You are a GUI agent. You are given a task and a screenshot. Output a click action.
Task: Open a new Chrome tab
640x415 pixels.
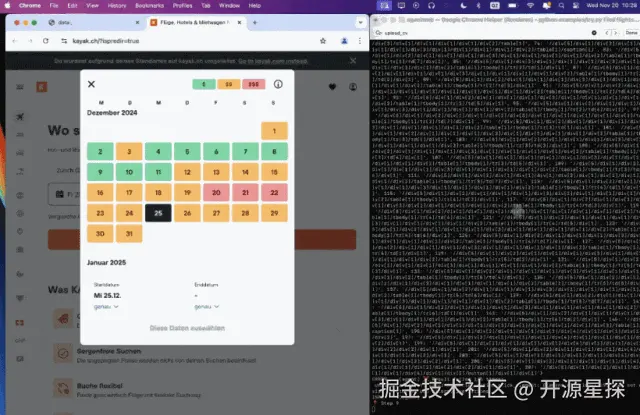click(255, 22)
